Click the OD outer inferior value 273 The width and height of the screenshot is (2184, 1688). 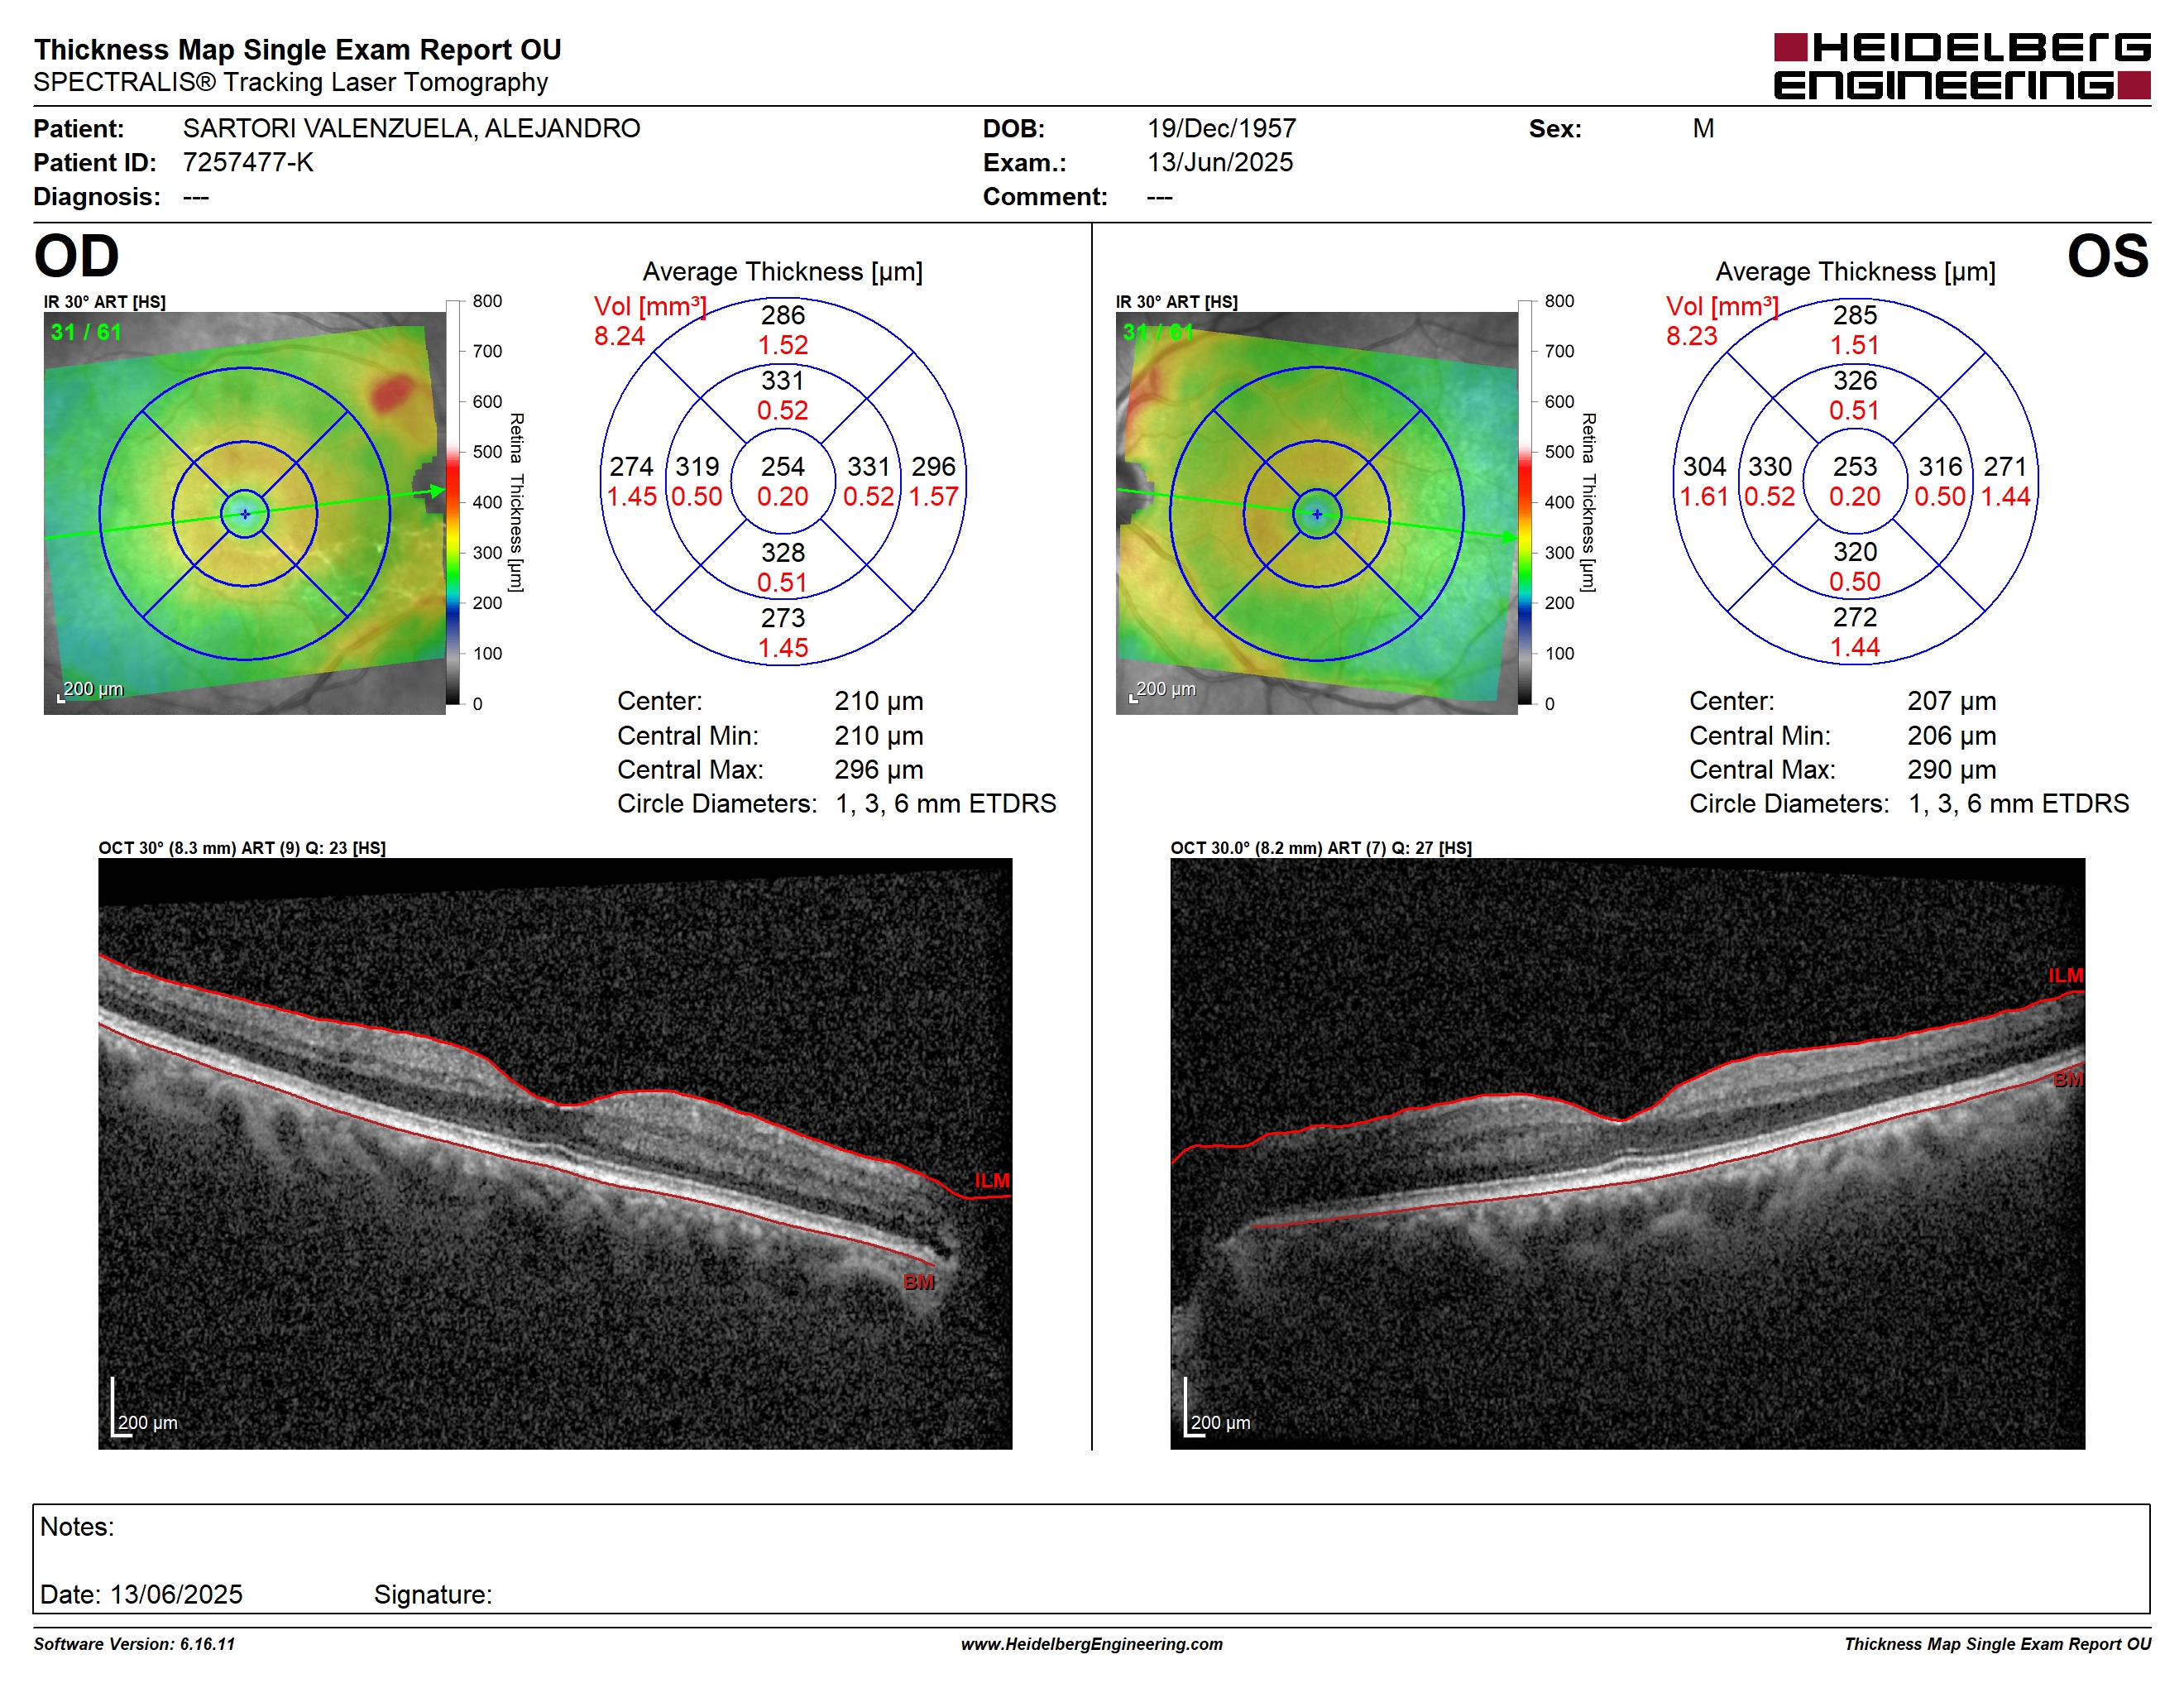tap(782, 617)
